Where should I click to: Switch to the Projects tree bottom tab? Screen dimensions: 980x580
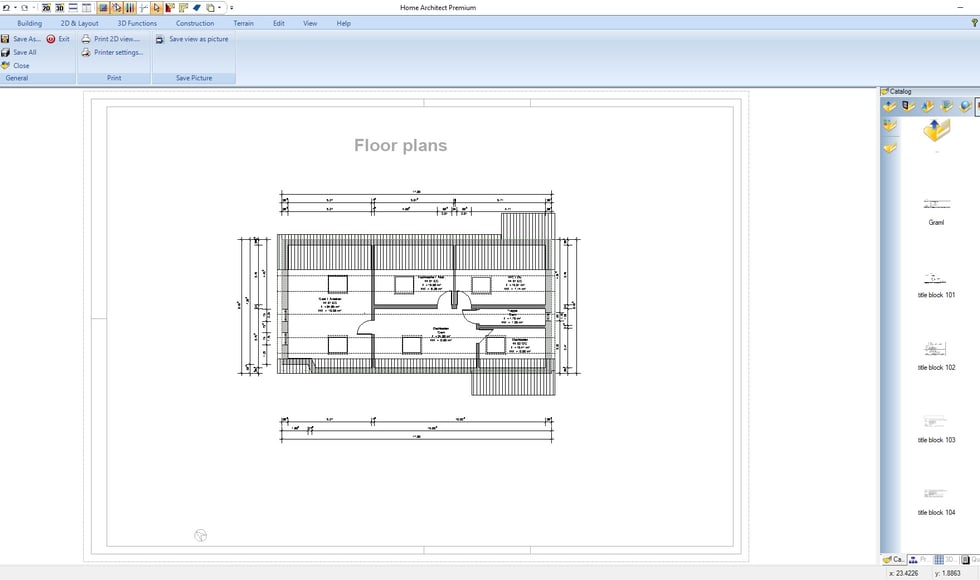point(919,559)
